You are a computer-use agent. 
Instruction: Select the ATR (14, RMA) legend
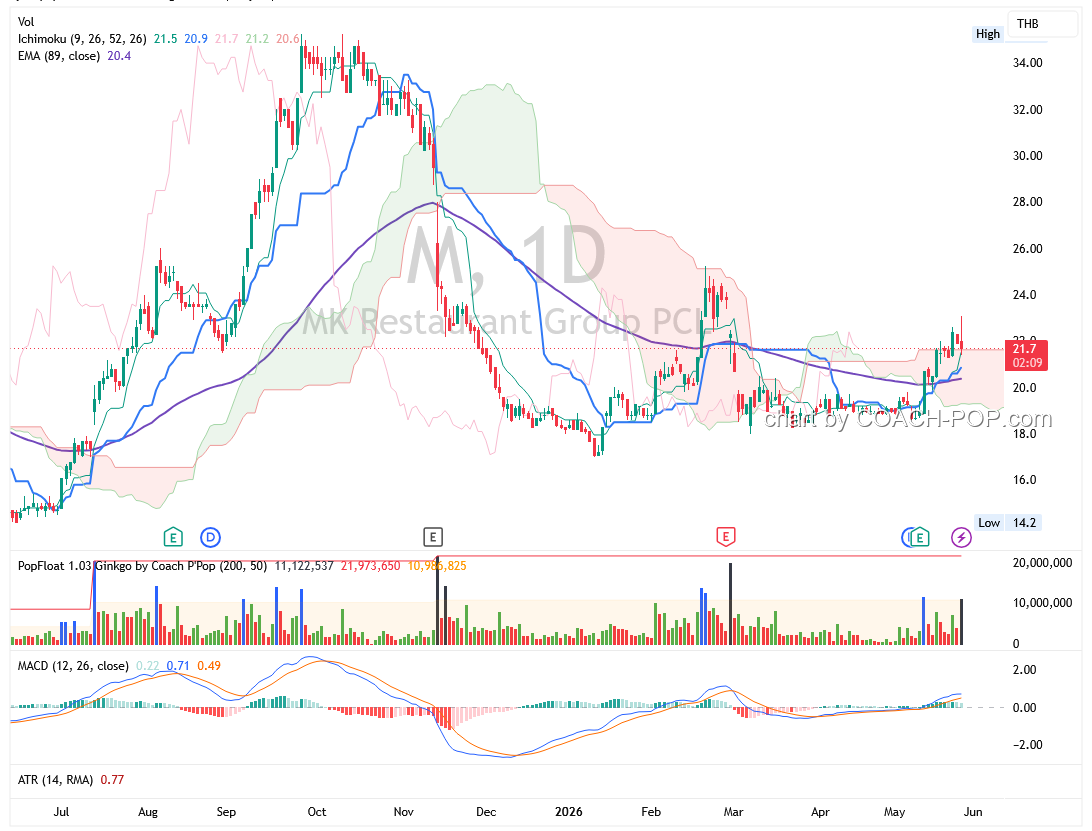55,779
